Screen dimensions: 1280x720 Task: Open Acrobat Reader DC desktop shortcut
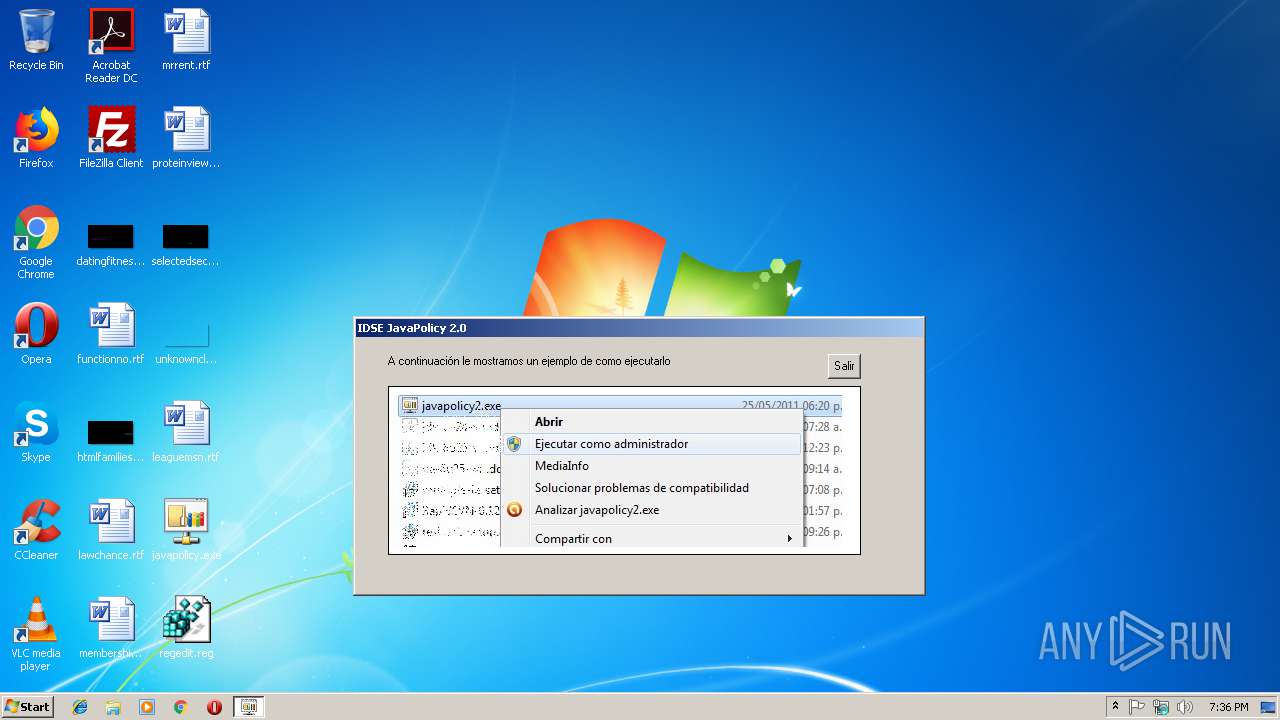pos(111,46)
